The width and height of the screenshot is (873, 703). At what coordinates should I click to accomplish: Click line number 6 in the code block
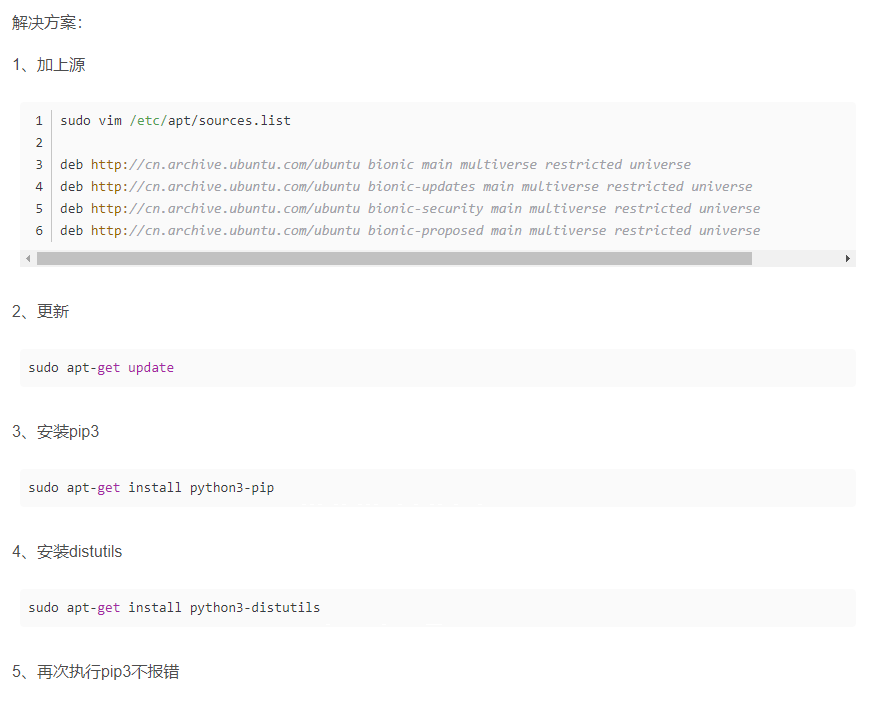click(x=38, y=230)
